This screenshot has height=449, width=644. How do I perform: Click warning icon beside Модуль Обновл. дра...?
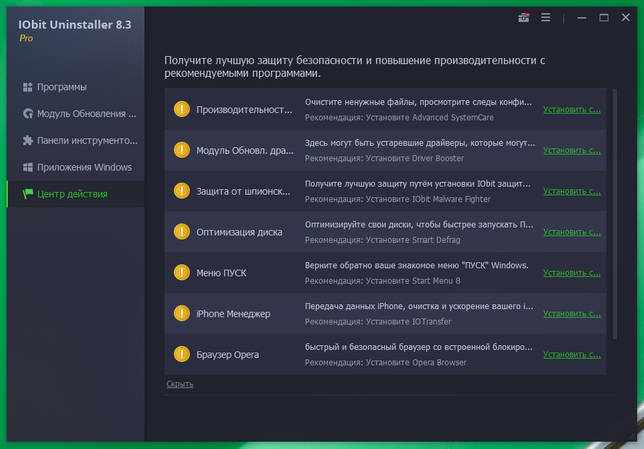point(182,150)
